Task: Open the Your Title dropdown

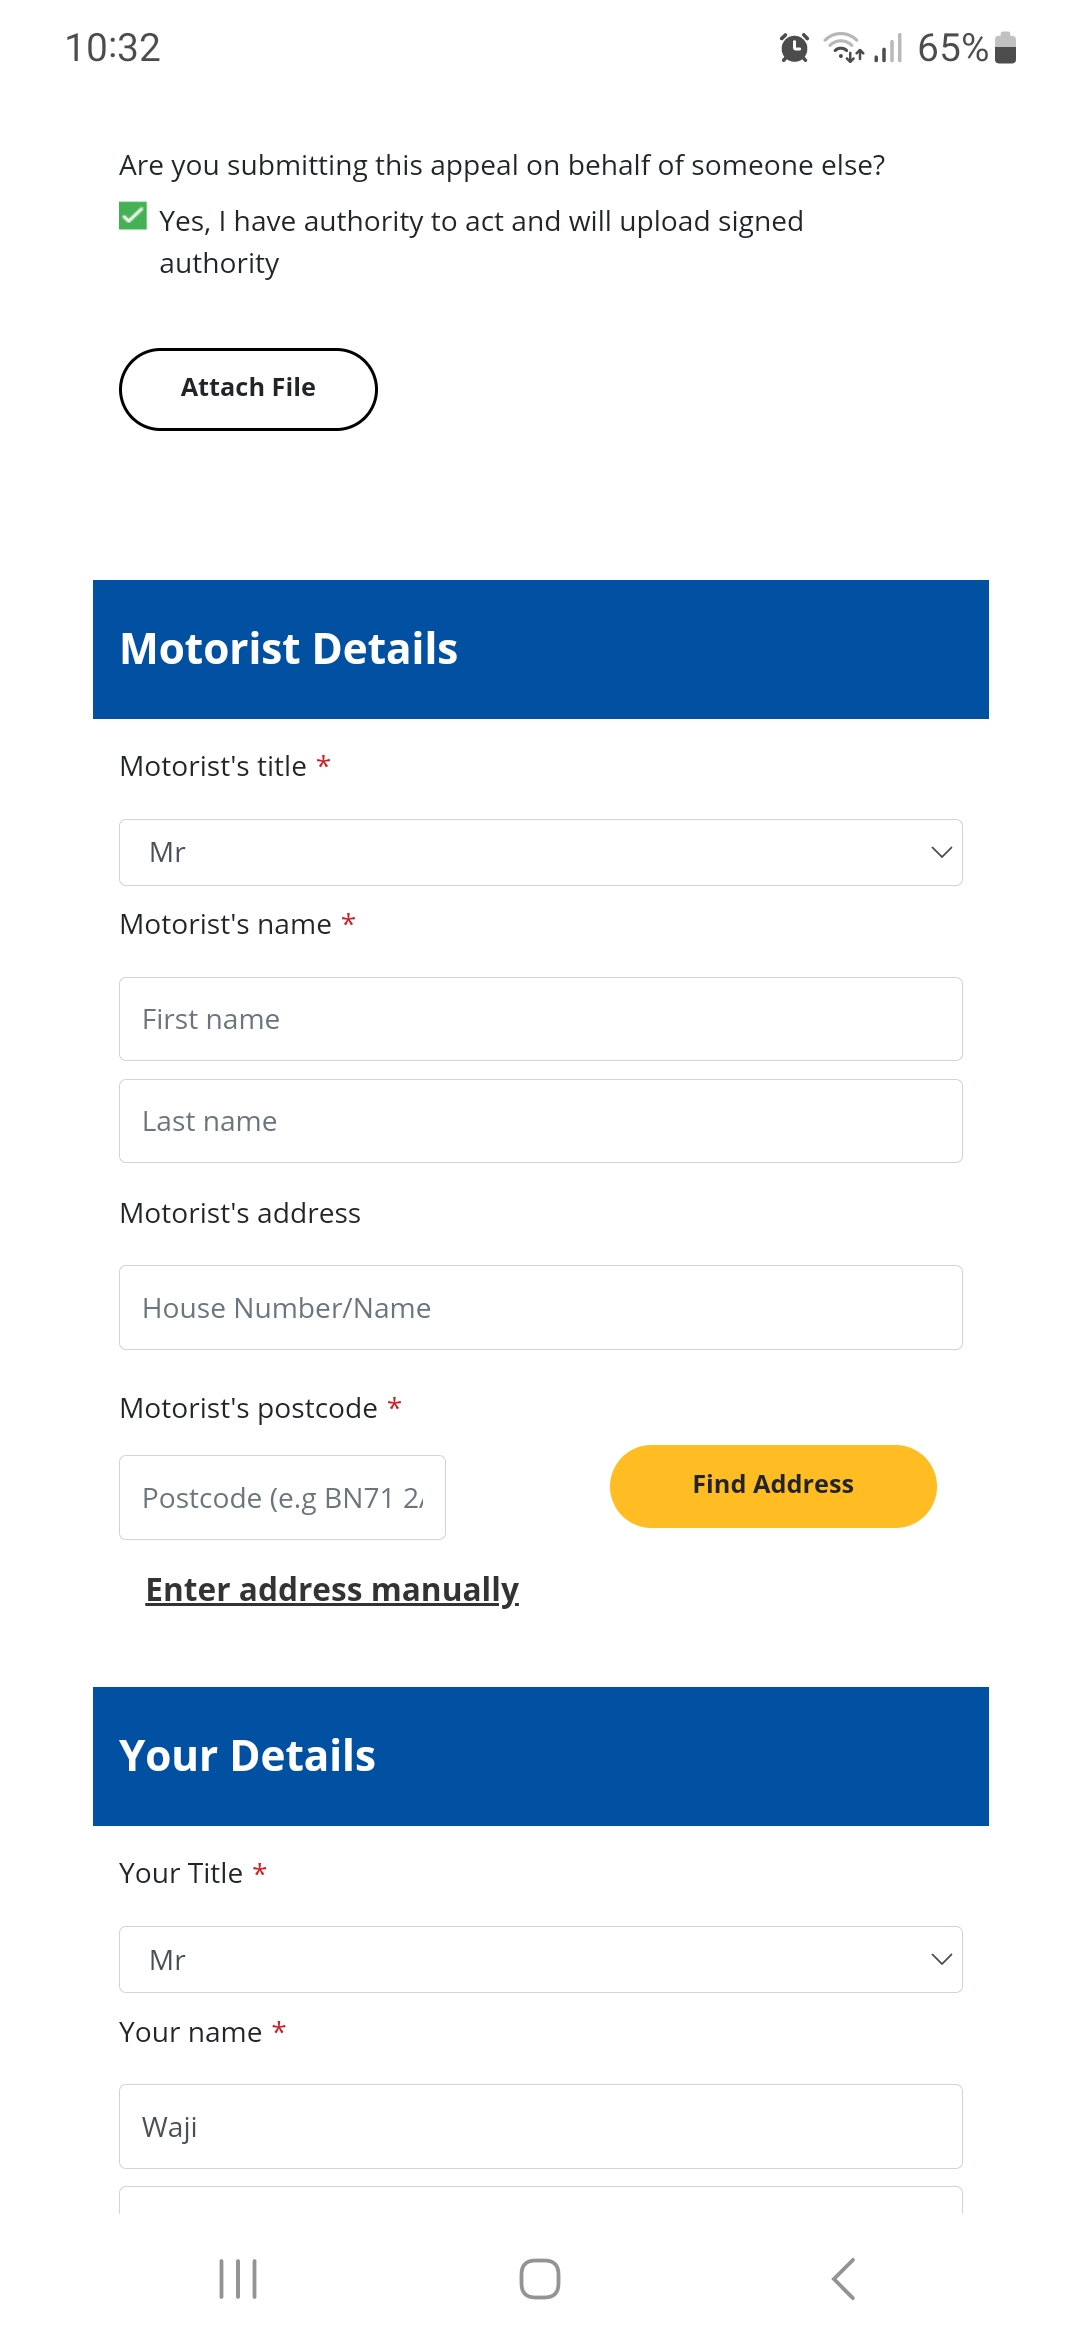Action: pyautogui.click(x=541, y=1959)
